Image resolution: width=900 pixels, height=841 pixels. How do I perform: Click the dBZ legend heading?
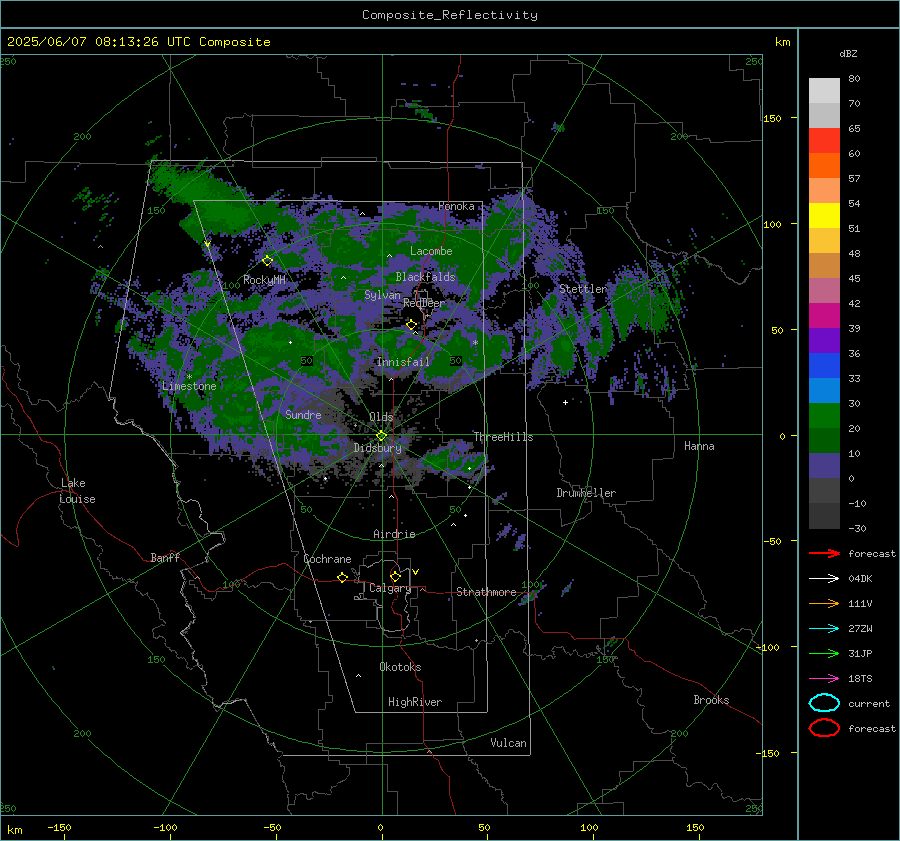pos(848,53)
